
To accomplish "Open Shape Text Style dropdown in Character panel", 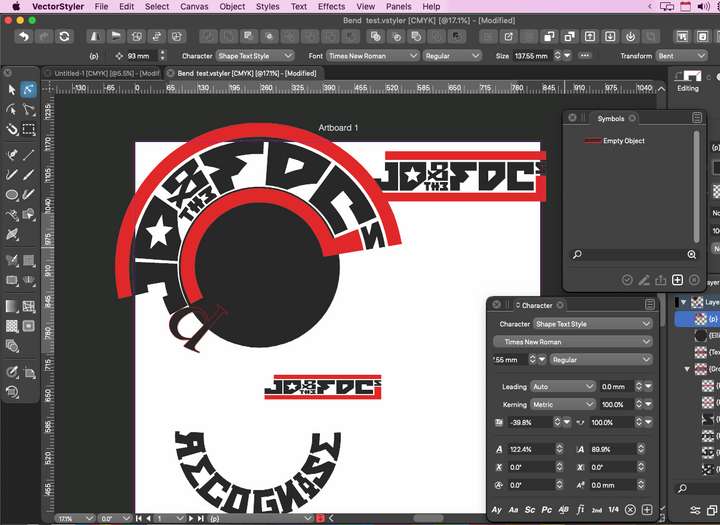I will point(592,324).
